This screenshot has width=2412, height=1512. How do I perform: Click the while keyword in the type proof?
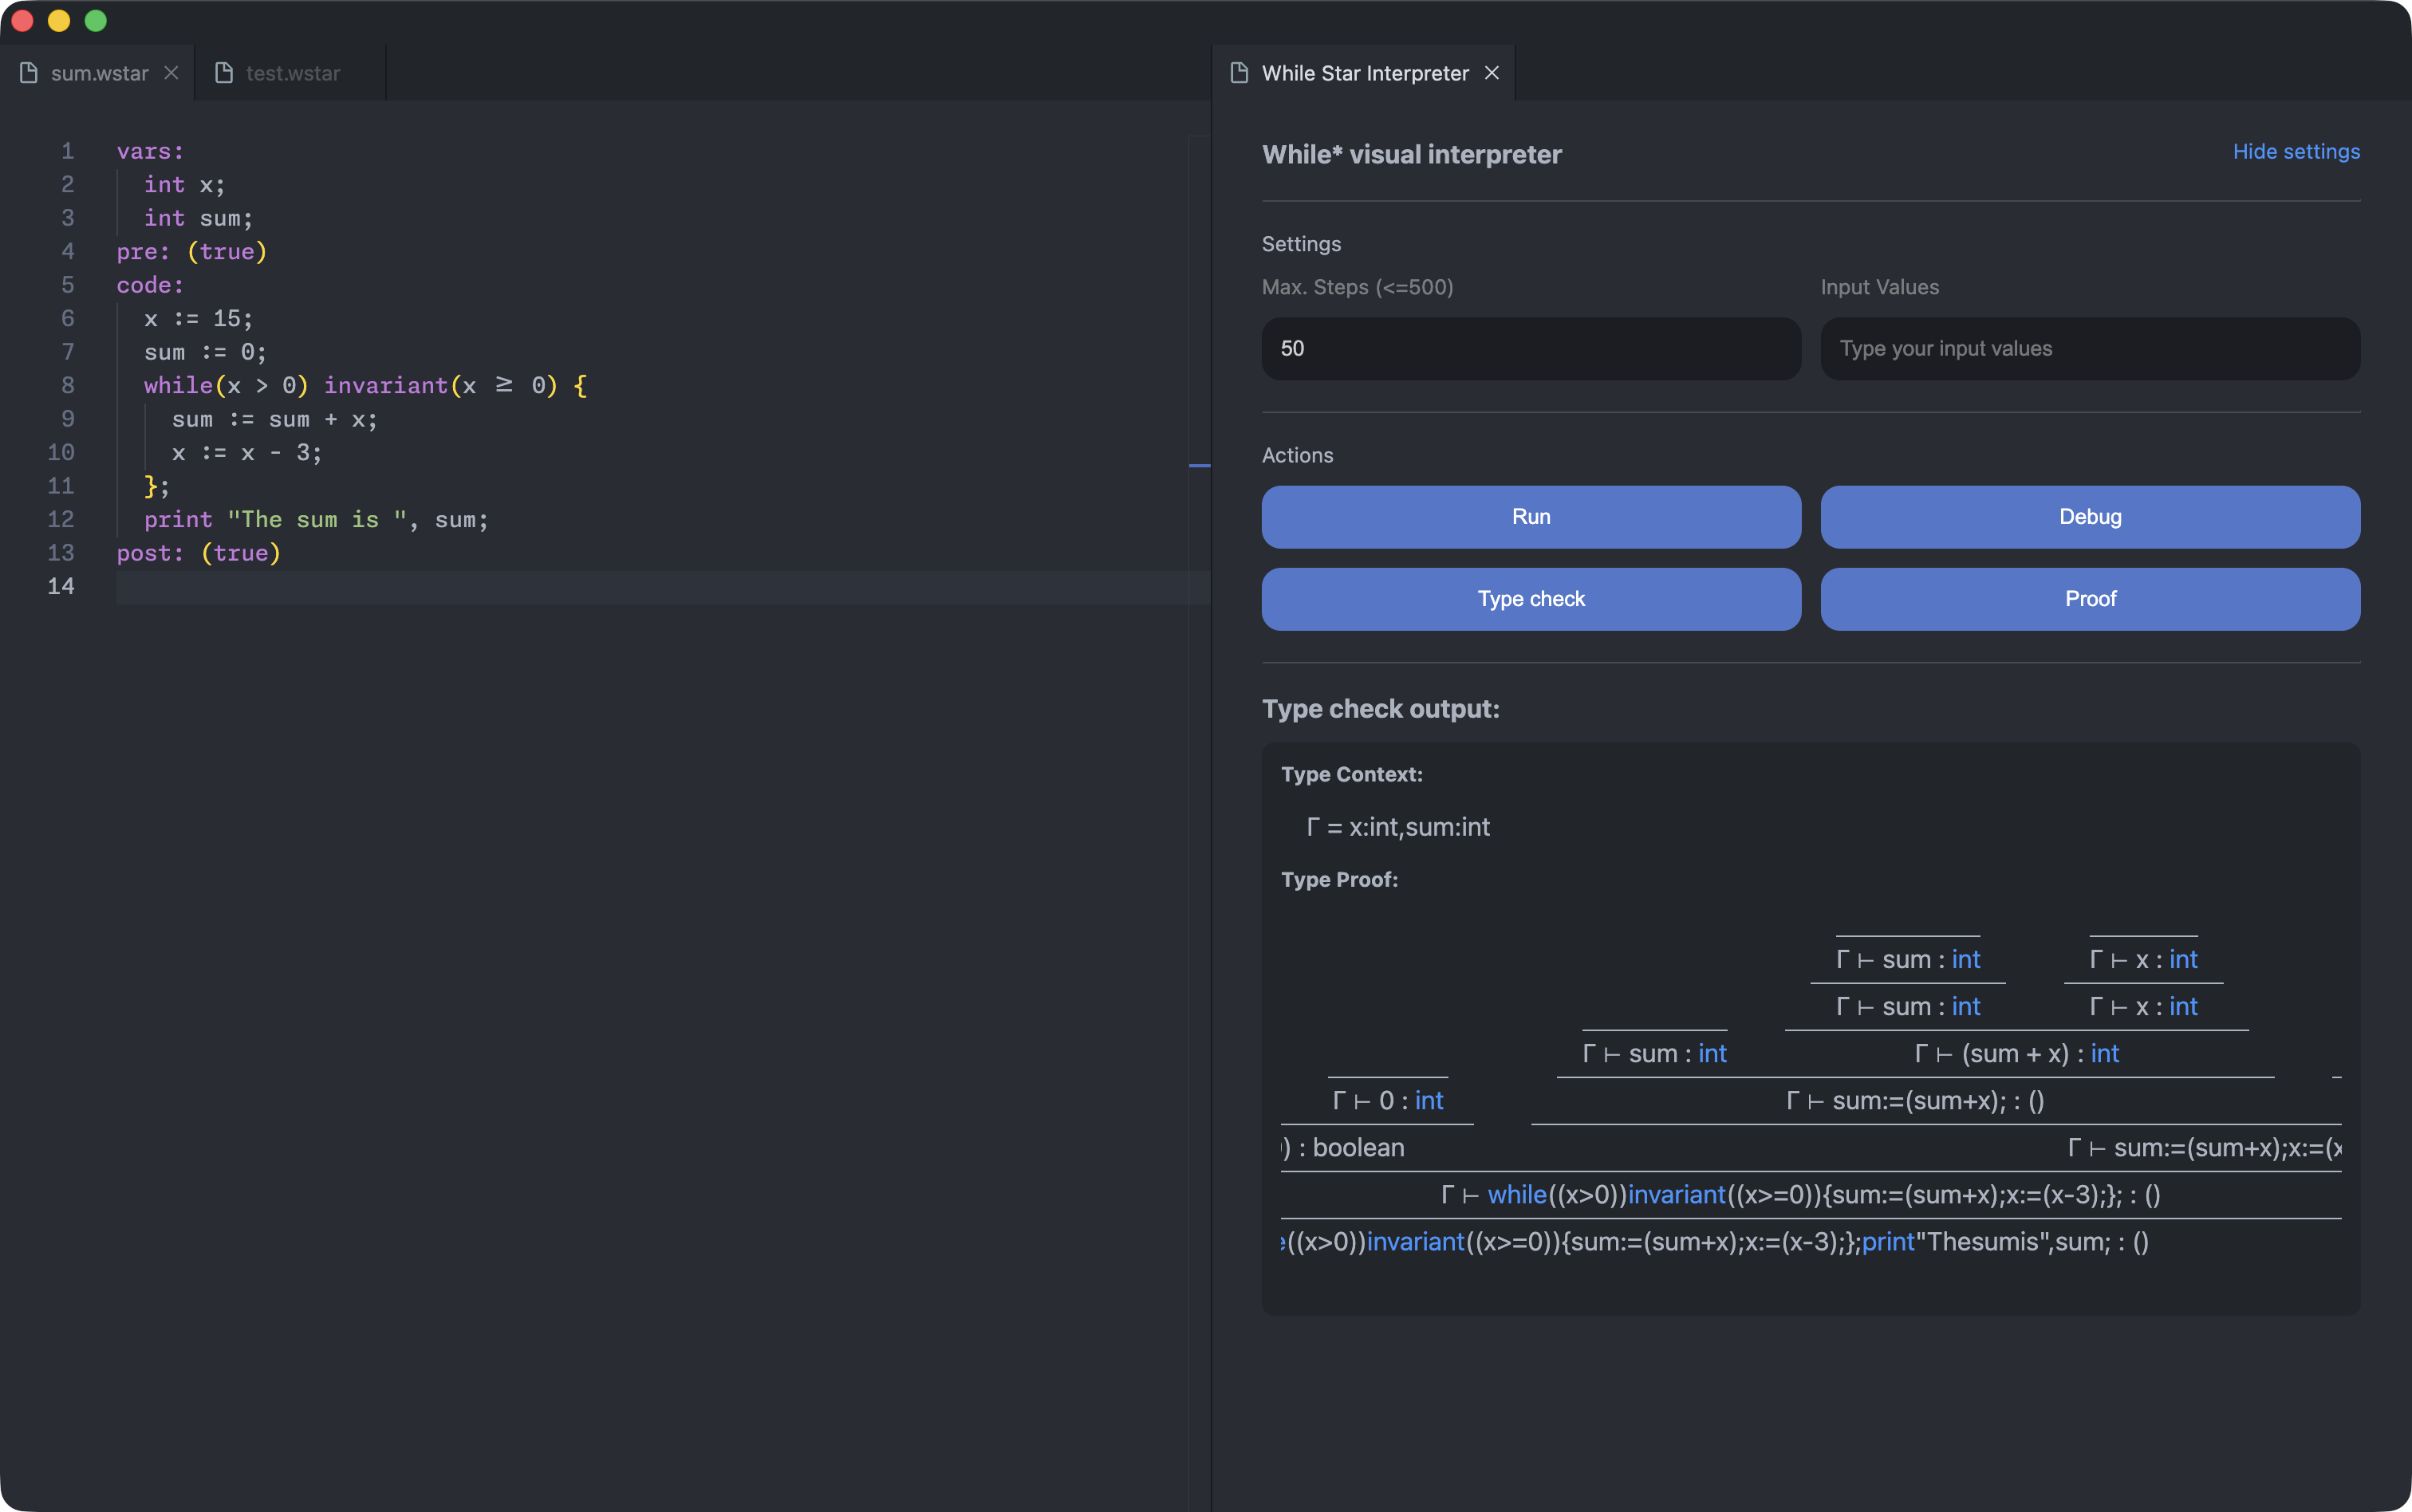point(1516,1195)
